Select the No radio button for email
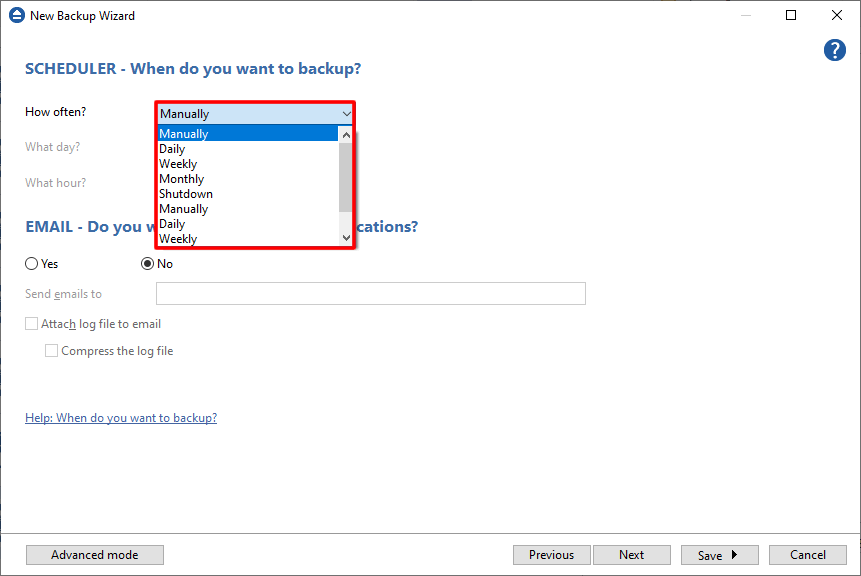Viewport: 861px width, 576px height. point(148,264)
